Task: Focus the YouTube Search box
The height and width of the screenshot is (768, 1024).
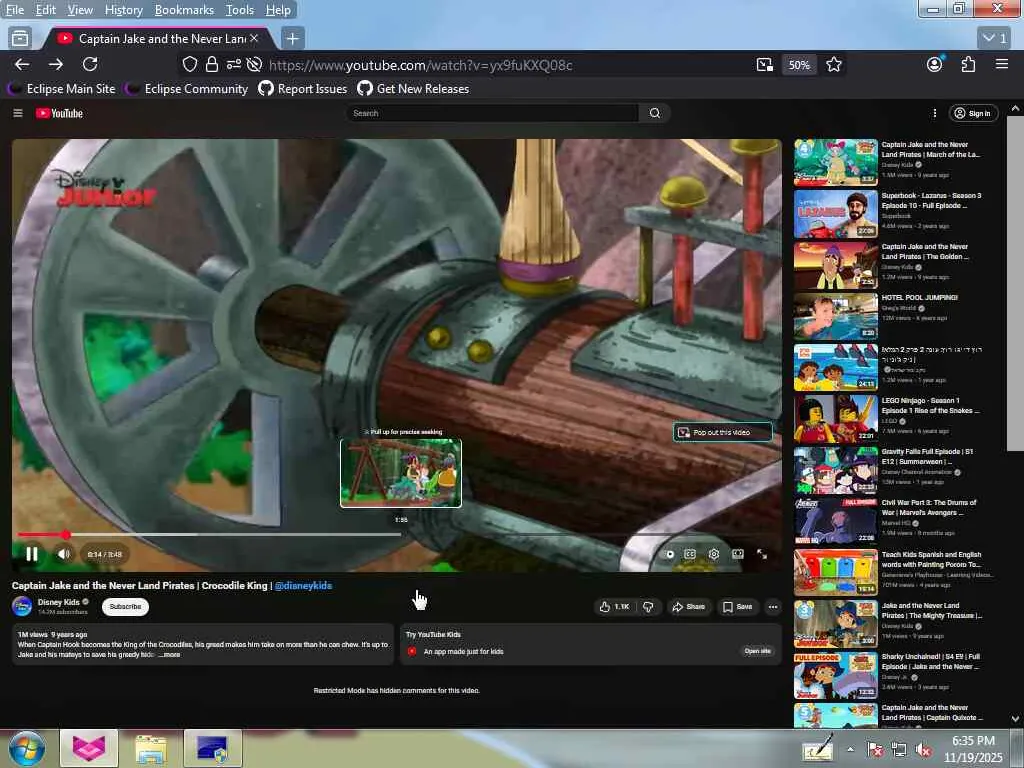Action: coord(492,113)
